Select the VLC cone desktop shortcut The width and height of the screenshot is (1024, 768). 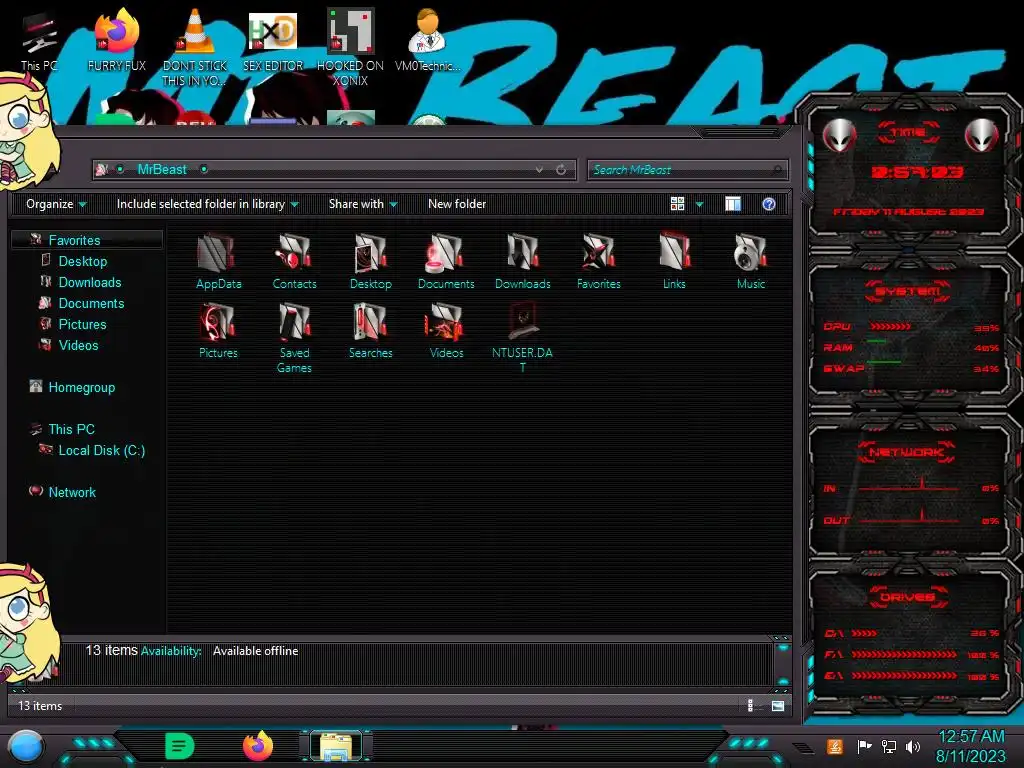pos(194,47)
